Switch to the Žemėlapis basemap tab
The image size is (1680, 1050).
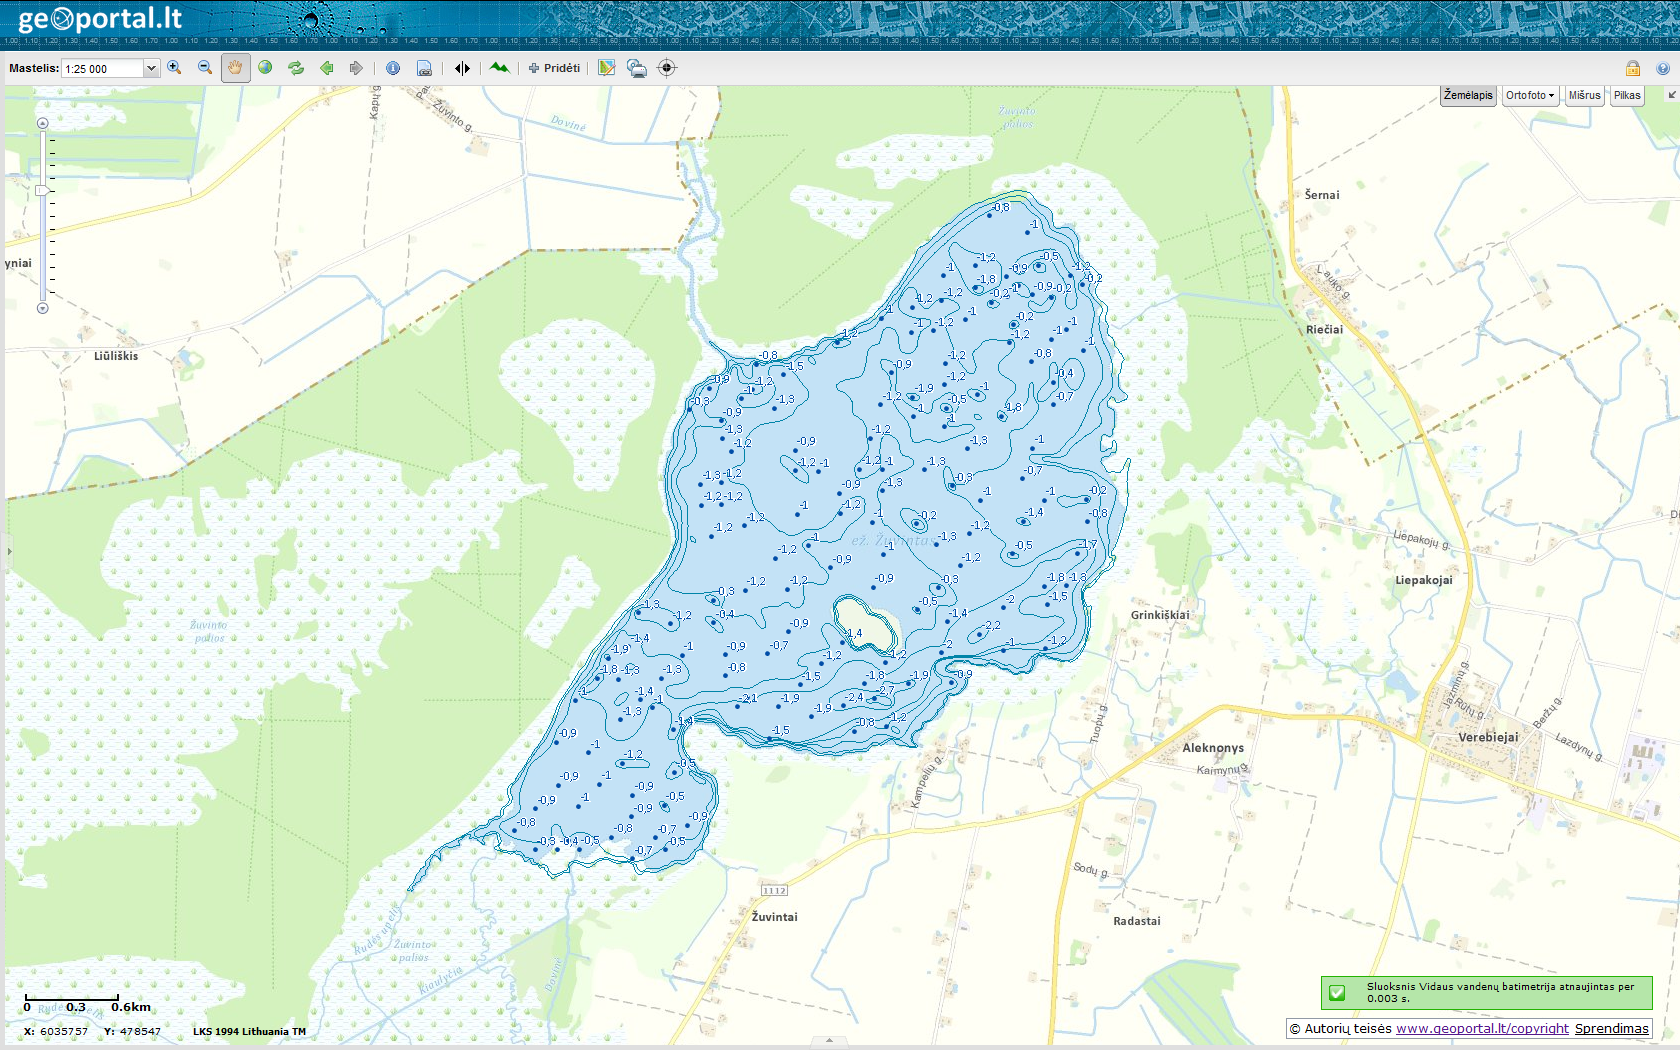[1468, 95]
